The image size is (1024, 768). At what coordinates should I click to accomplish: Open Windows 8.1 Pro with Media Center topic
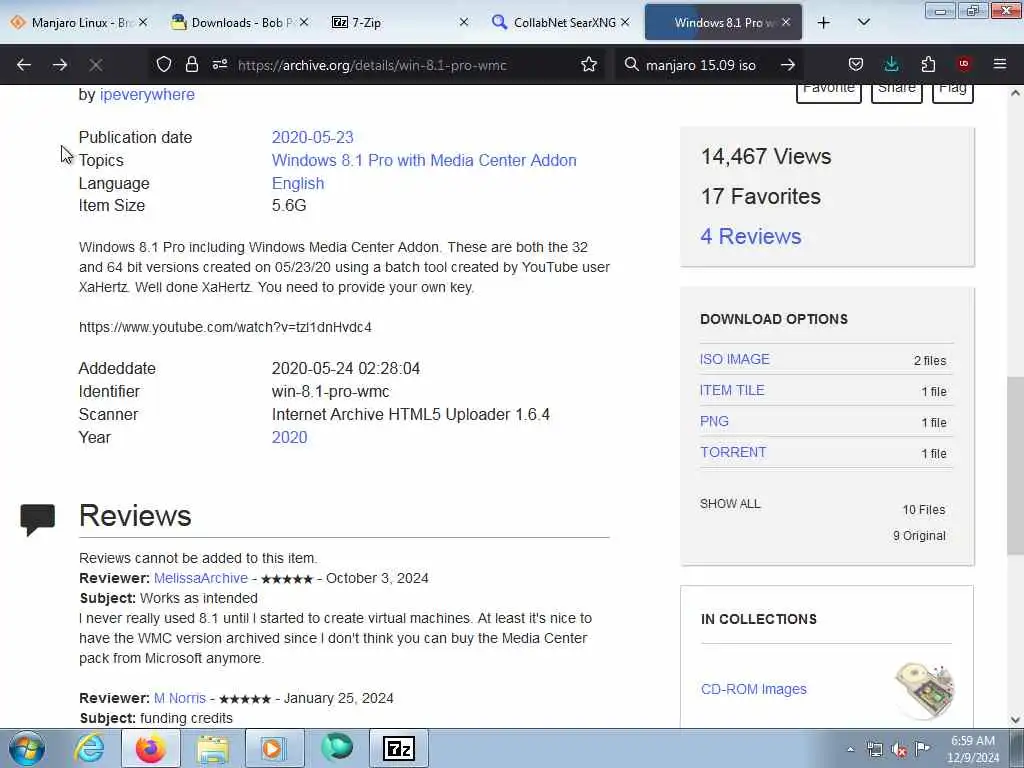pyautogui.click(x=424, y=161)
